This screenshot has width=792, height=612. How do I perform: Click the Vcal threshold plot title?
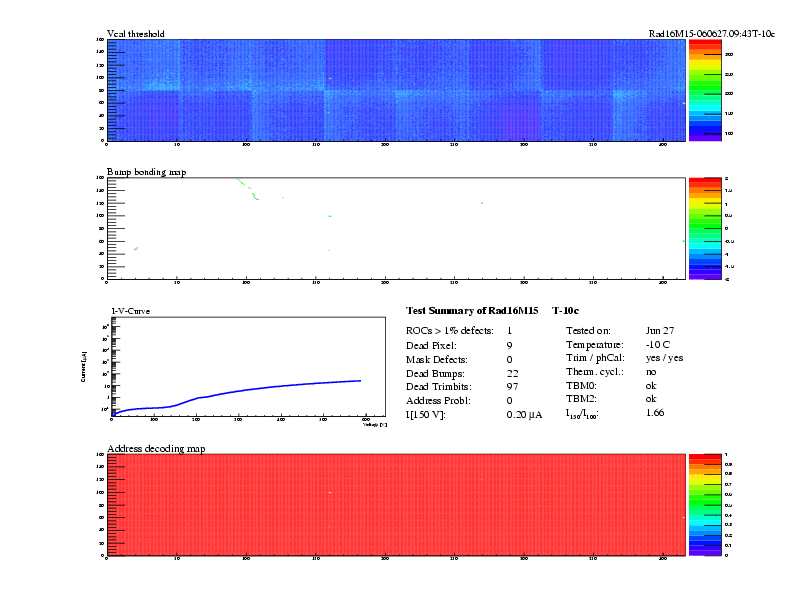pyautogui.click(x=136, y=34)
